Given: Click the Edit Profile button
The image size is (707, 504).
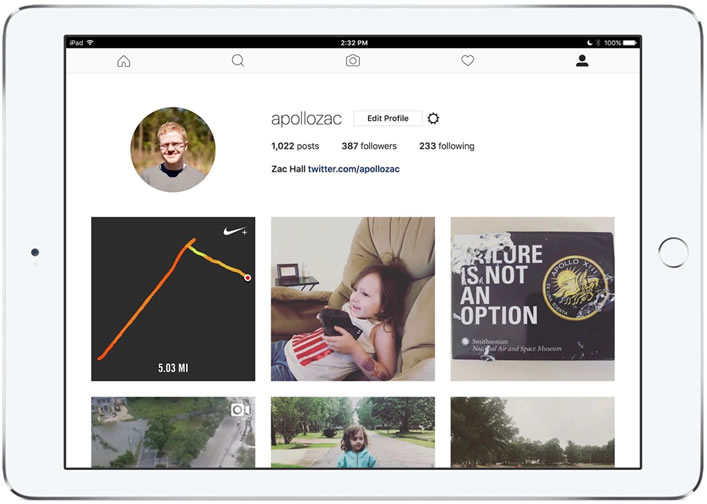Looking at the screenshot, I should [388, 119].
